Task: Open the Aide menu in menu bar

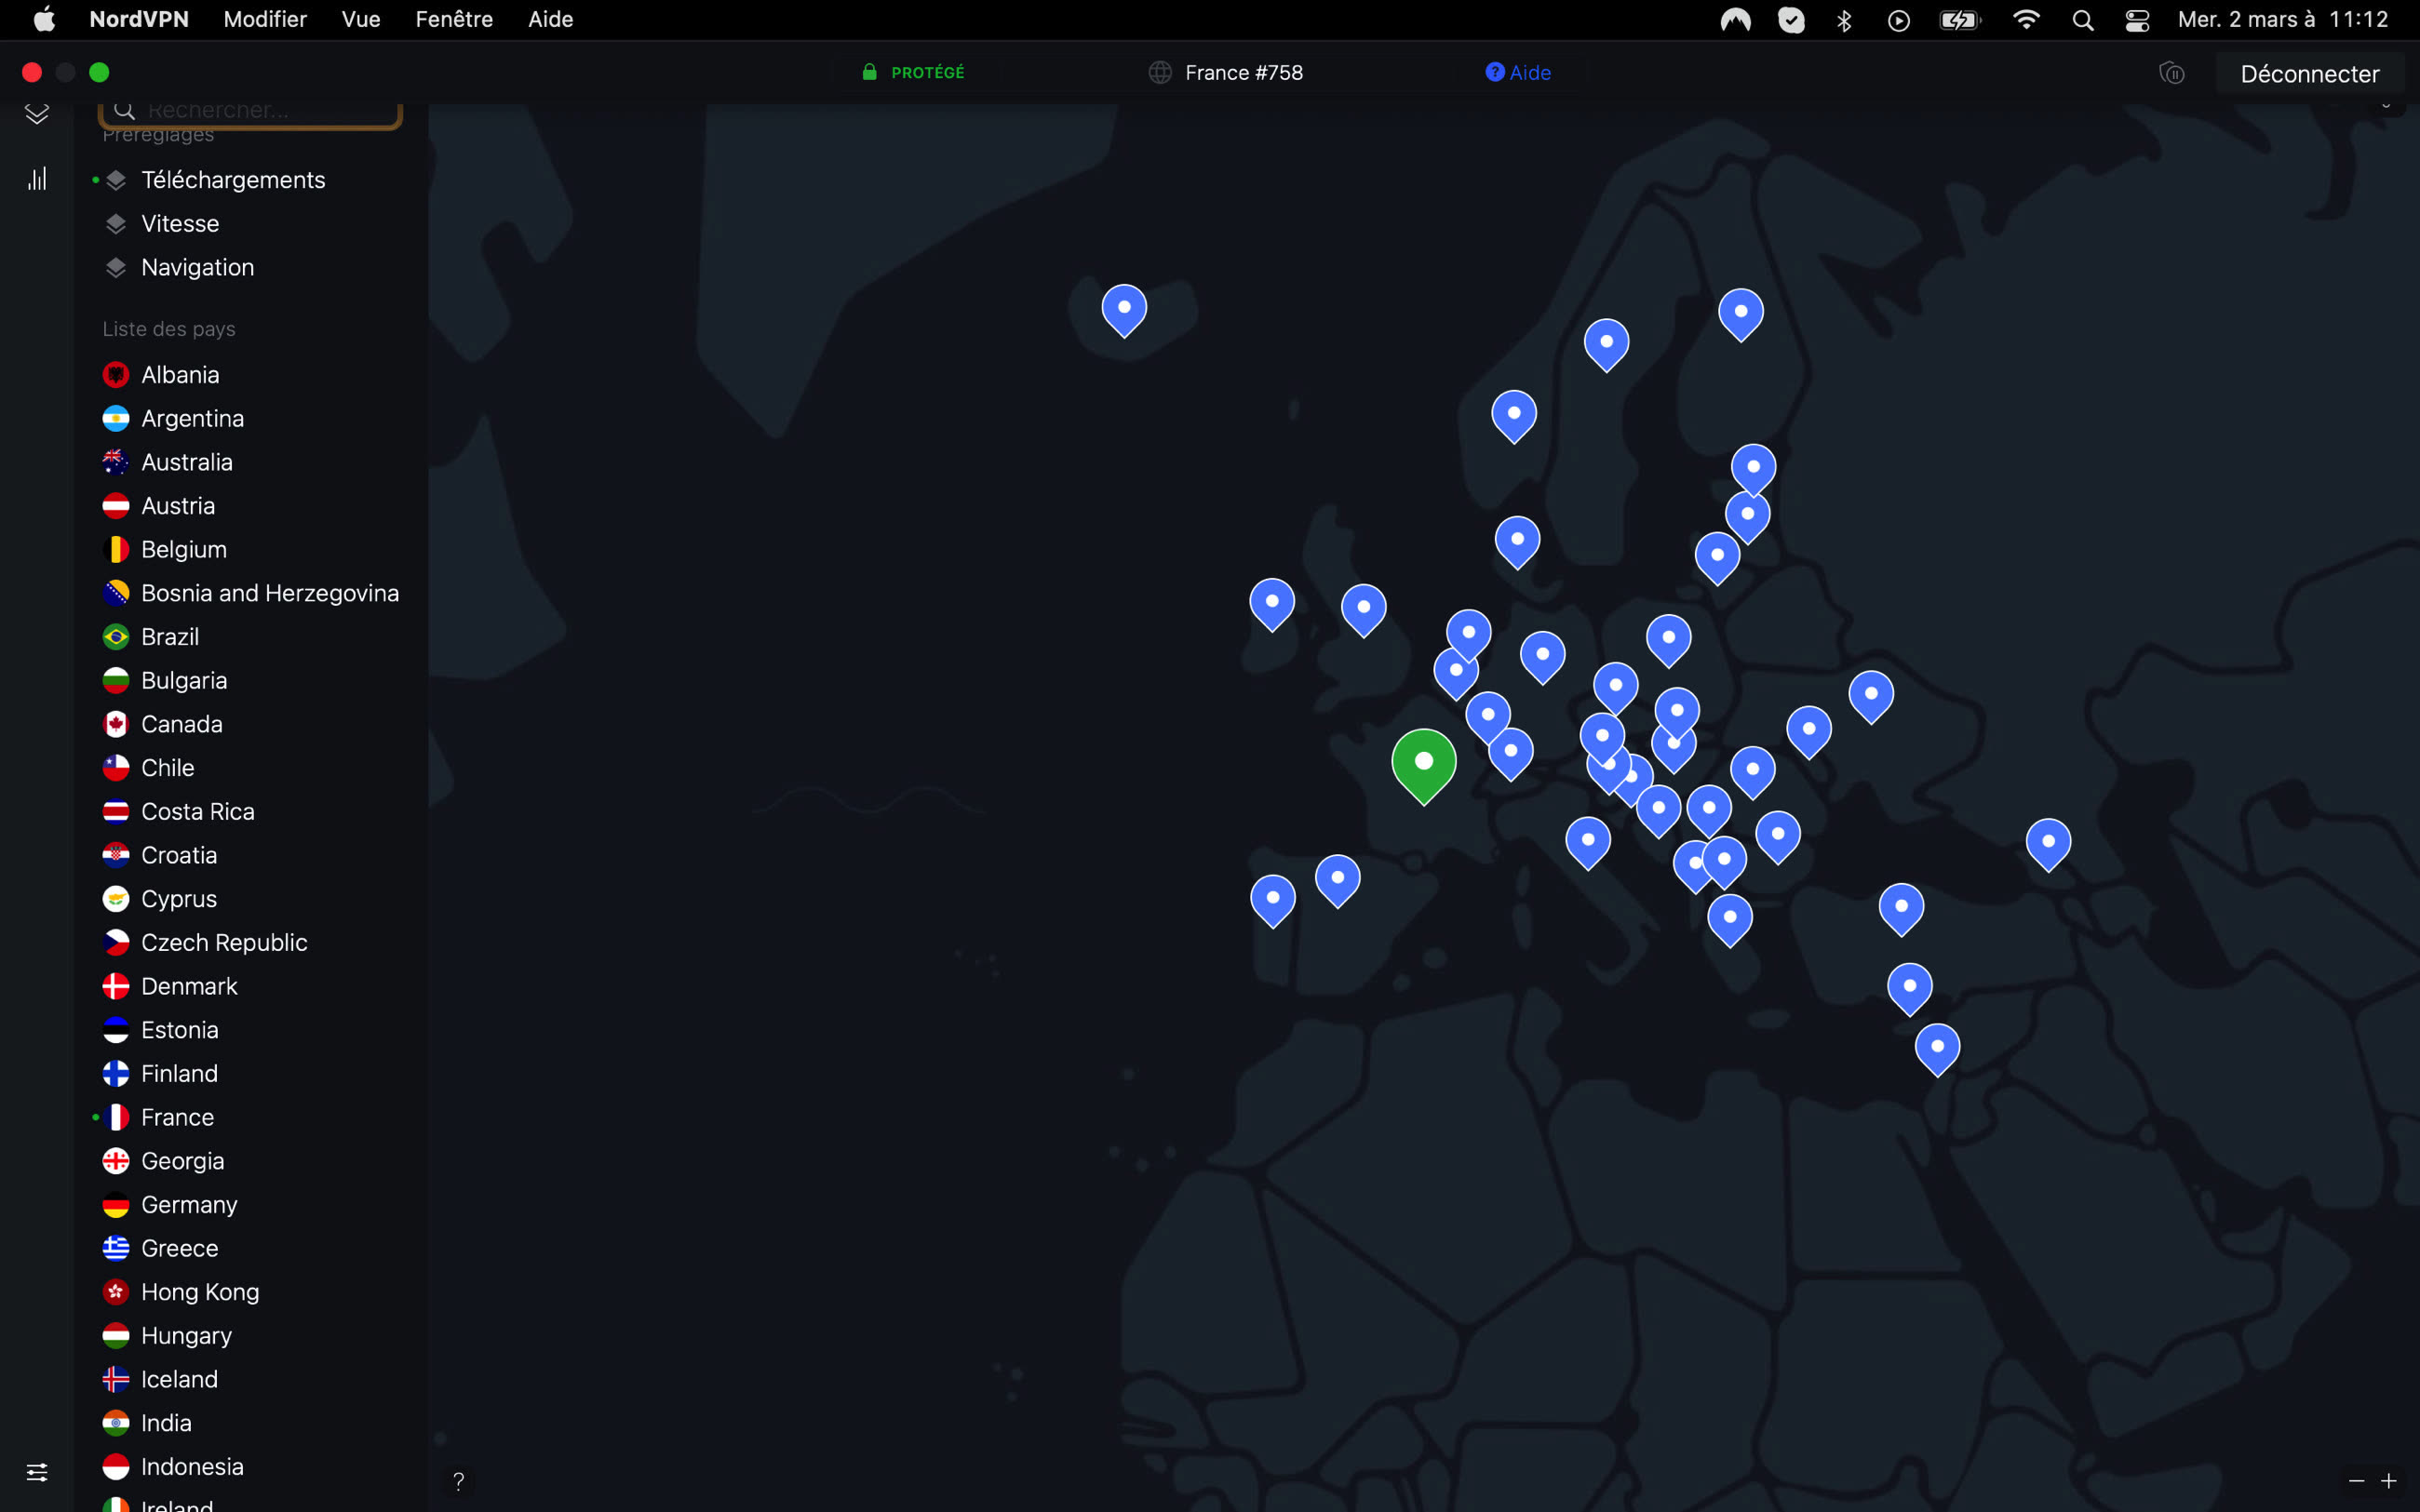Action: coord(551,19)
